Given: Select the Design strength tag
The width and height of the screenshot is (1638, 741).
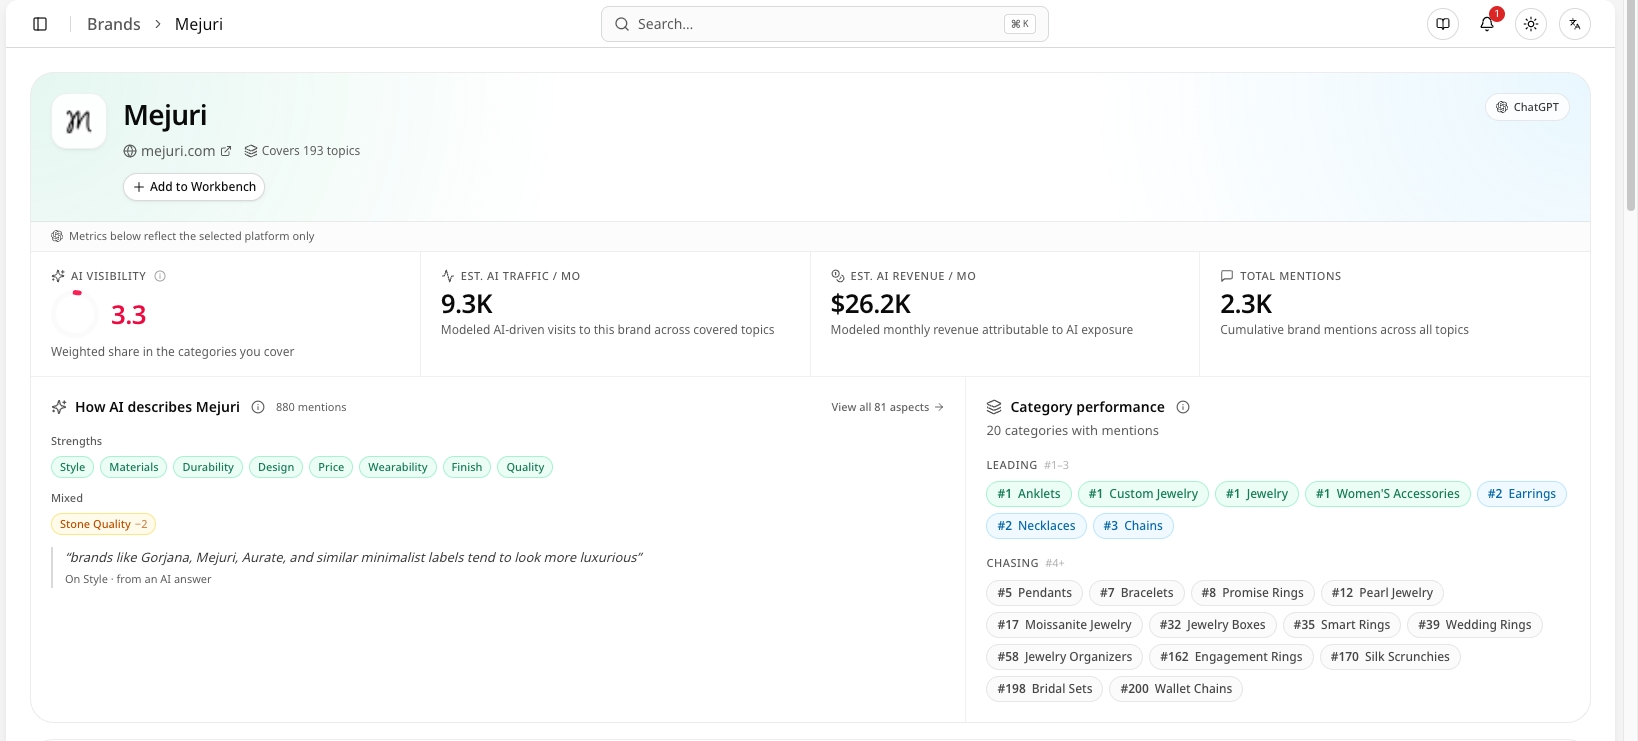Looking at the screenshot, I should [x=276, y=467].
